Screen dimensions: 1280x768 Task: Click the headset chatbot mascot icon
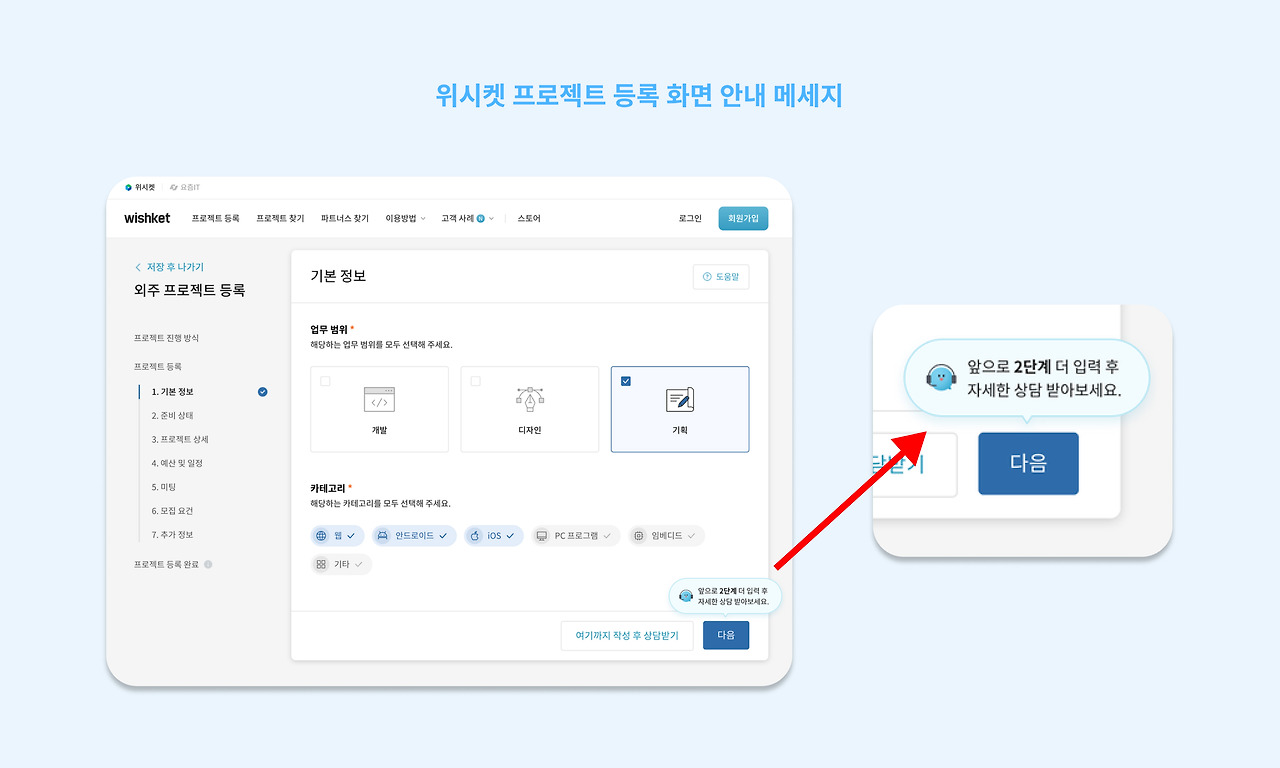click(x=686, y=596)
